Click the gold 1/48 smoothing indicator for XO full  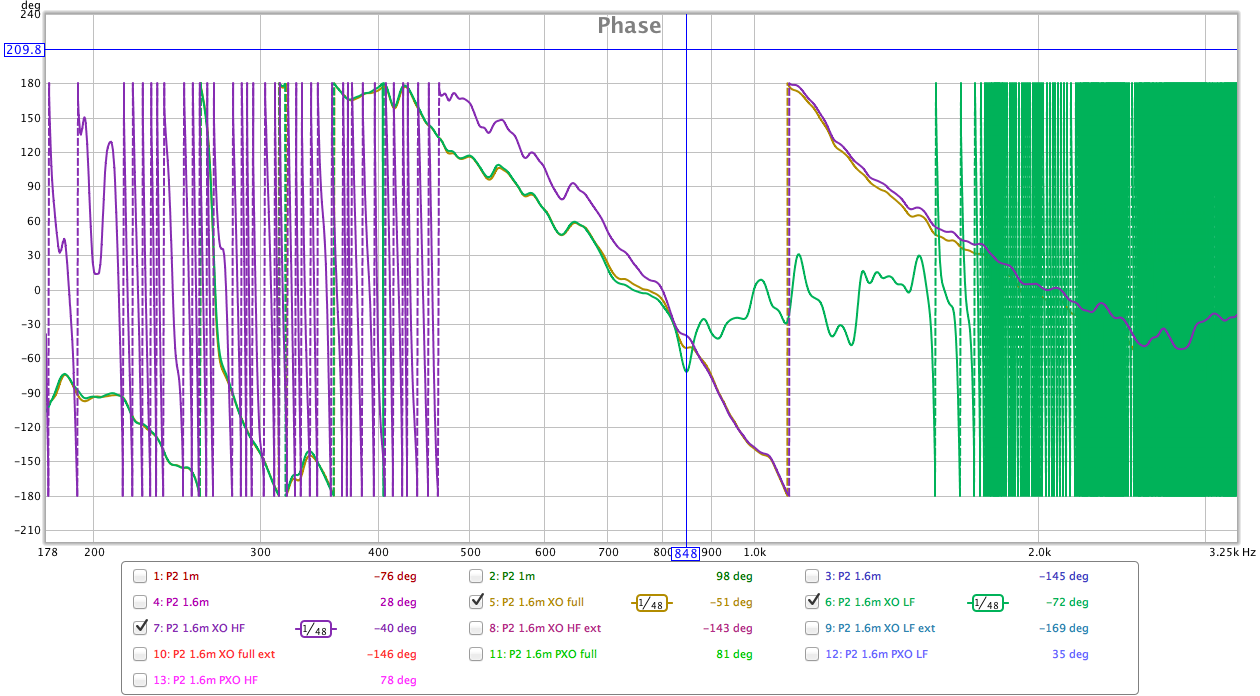[651, 603]
